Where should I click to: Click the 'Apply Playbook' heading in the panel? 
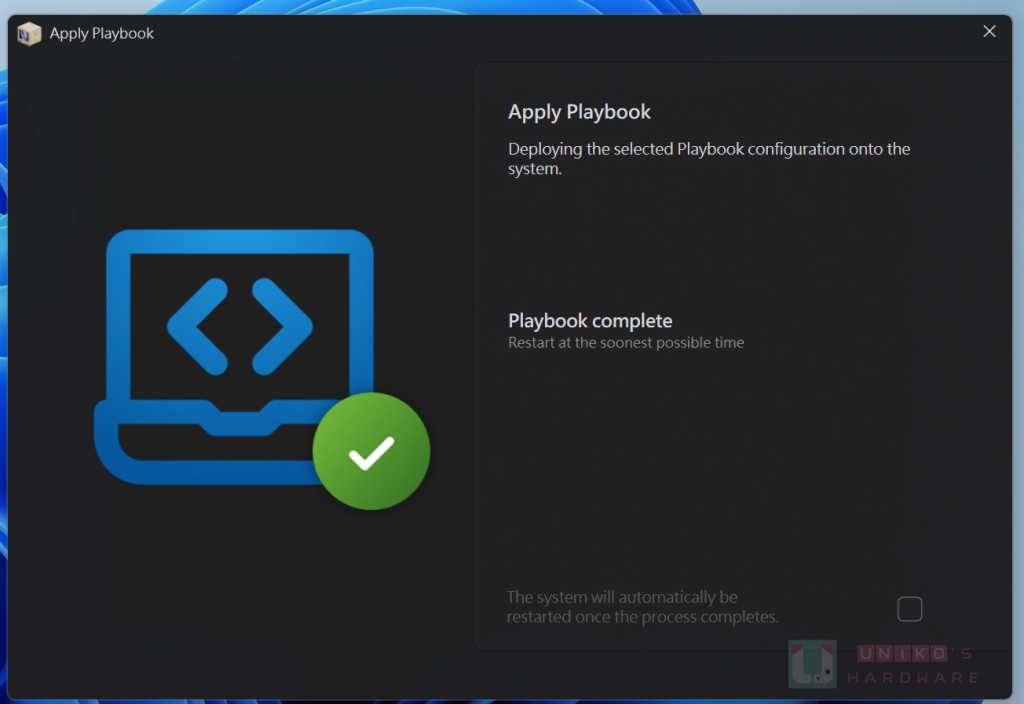579,112
